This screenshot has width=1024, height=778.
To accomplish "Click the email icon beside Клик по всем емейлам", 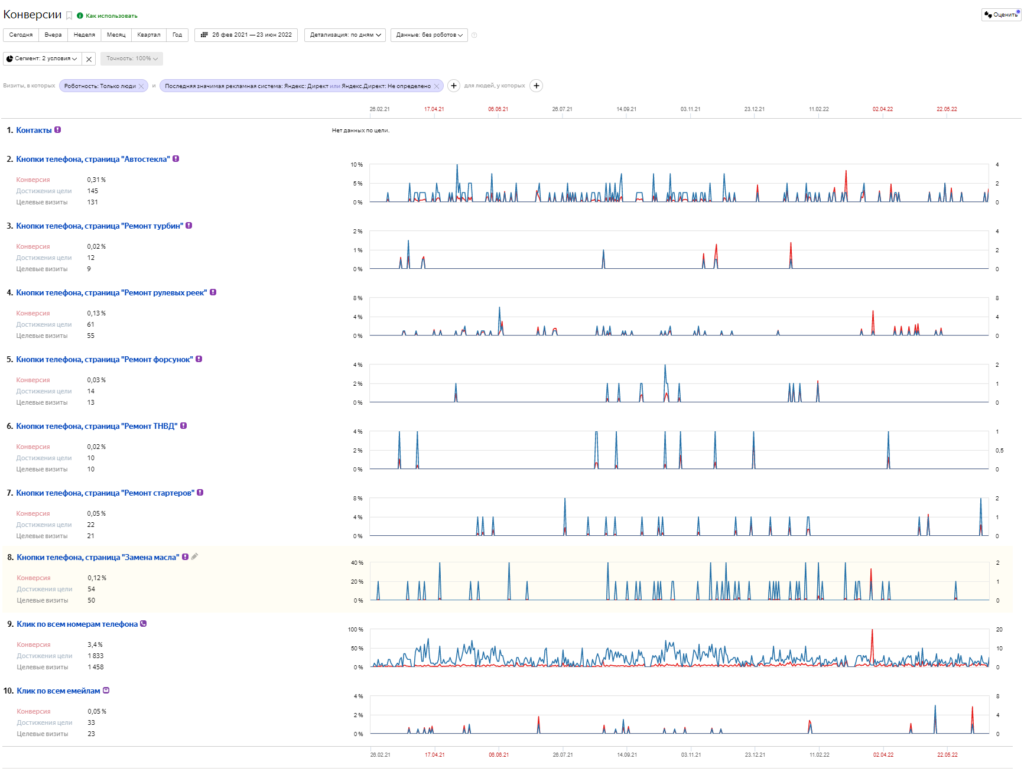I will point(106,690).
